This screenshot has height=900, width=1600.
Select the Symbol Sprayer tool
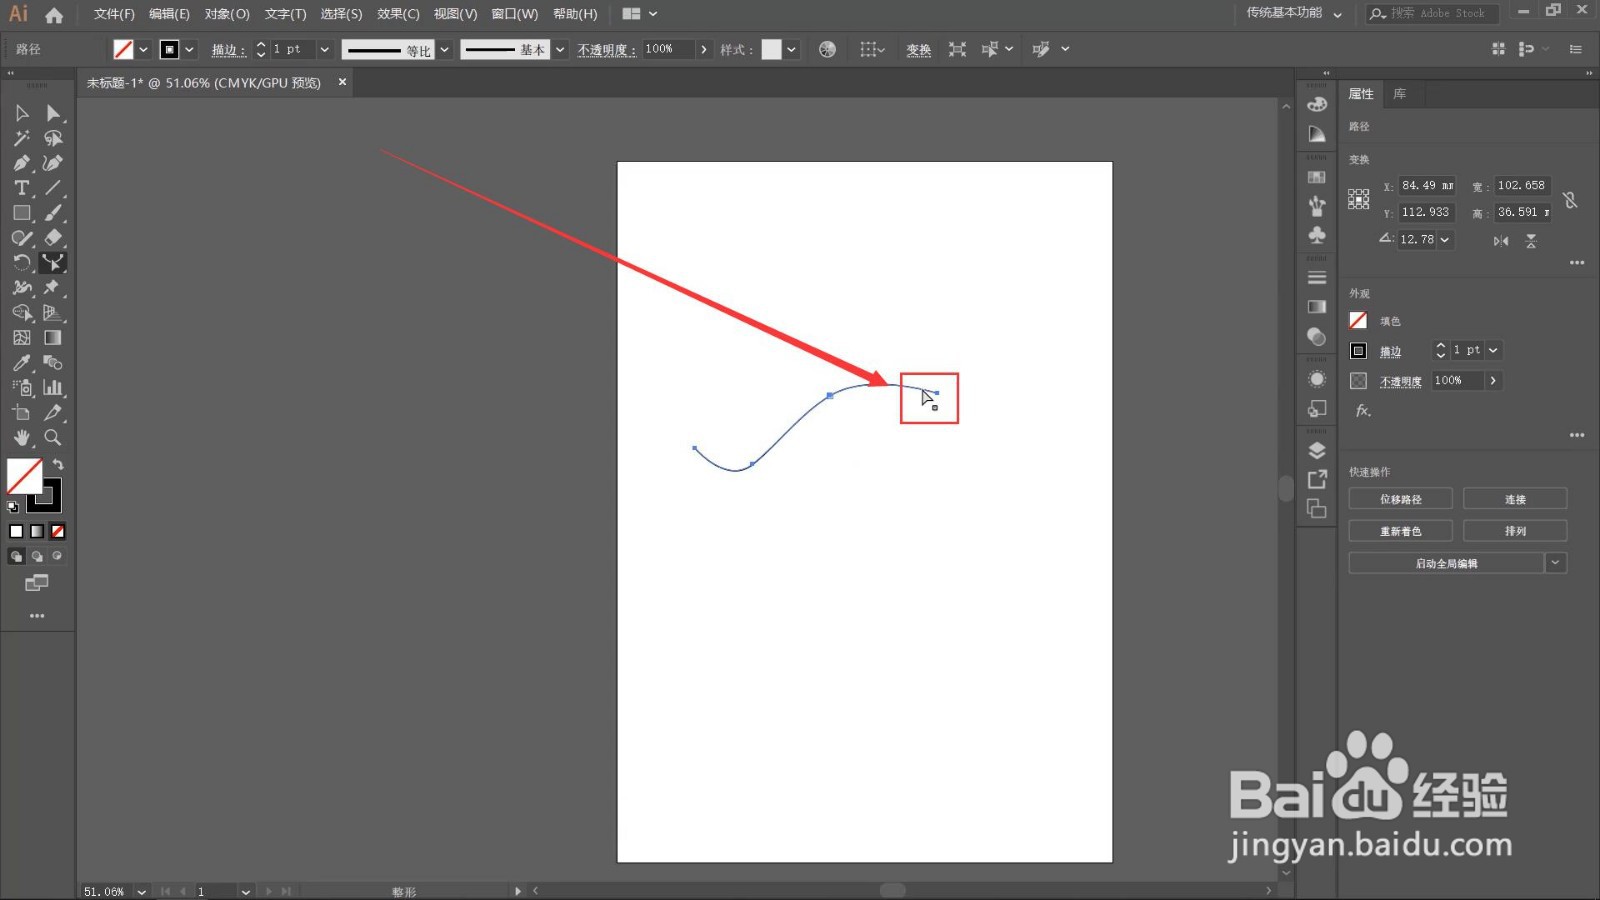click(22, 388)
